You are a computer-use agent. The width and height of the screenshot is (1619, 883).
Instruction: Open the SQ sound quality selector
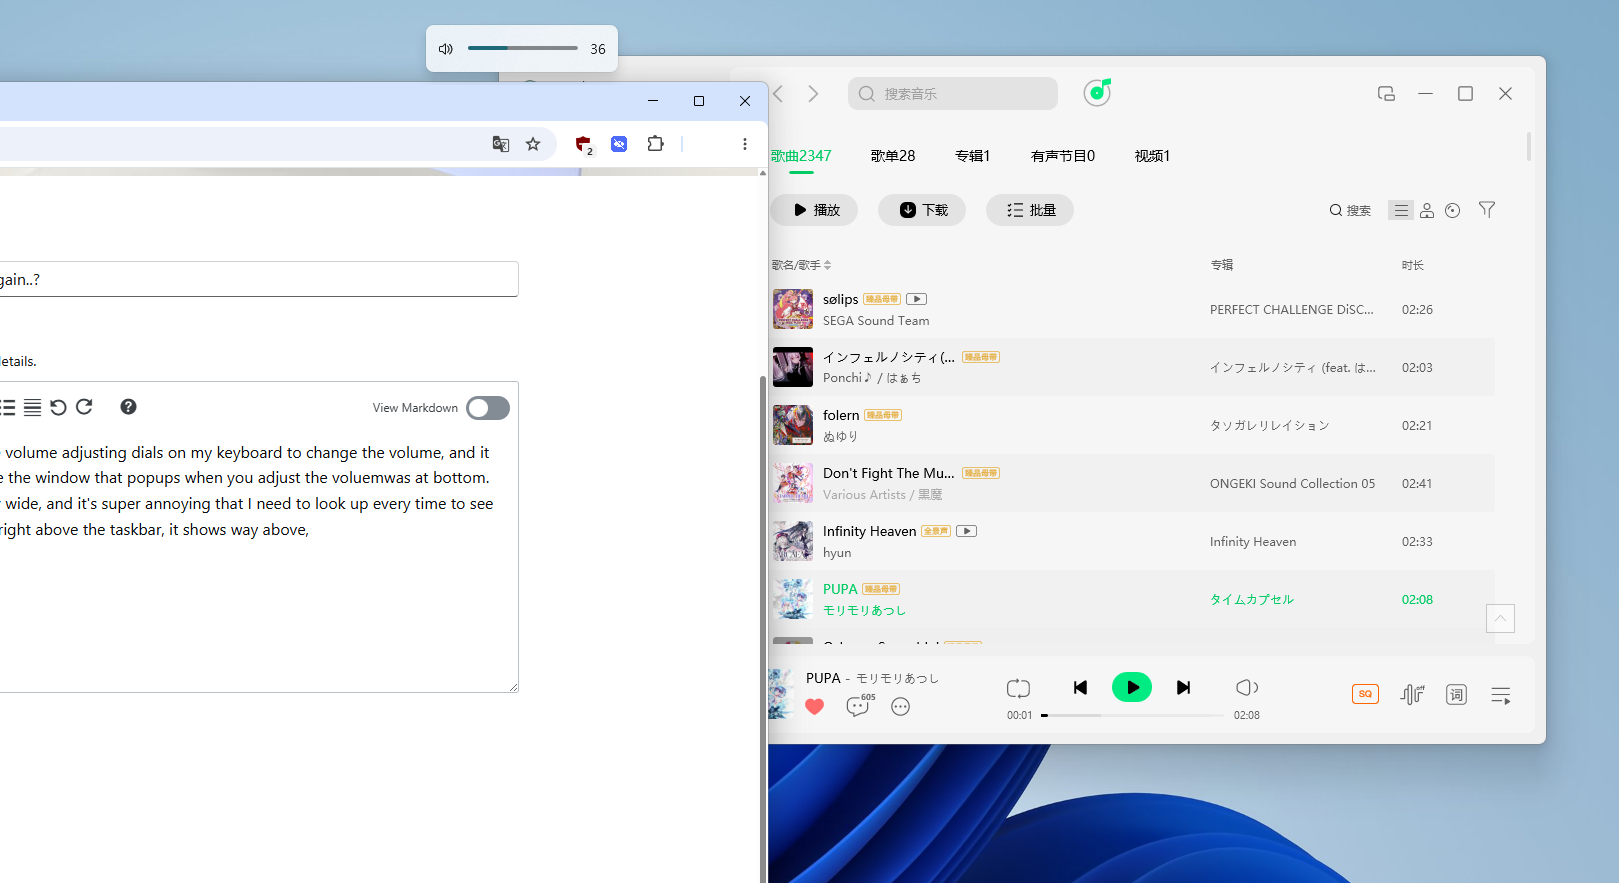click(1365, 694)
